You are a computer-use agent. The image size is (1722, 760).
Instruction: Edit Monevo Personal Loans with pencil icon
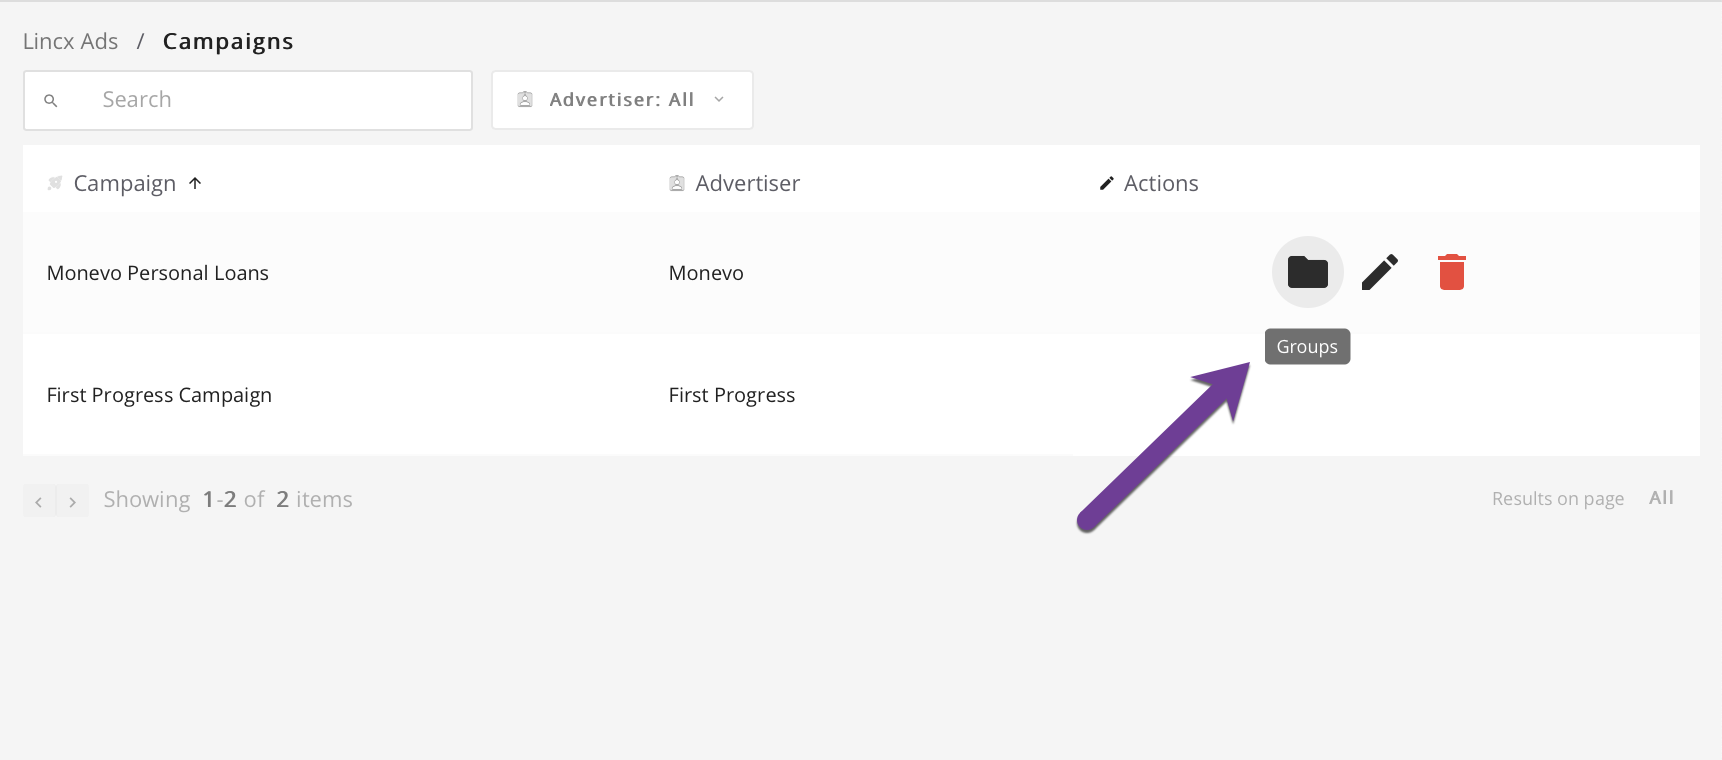pos(1380,272)
